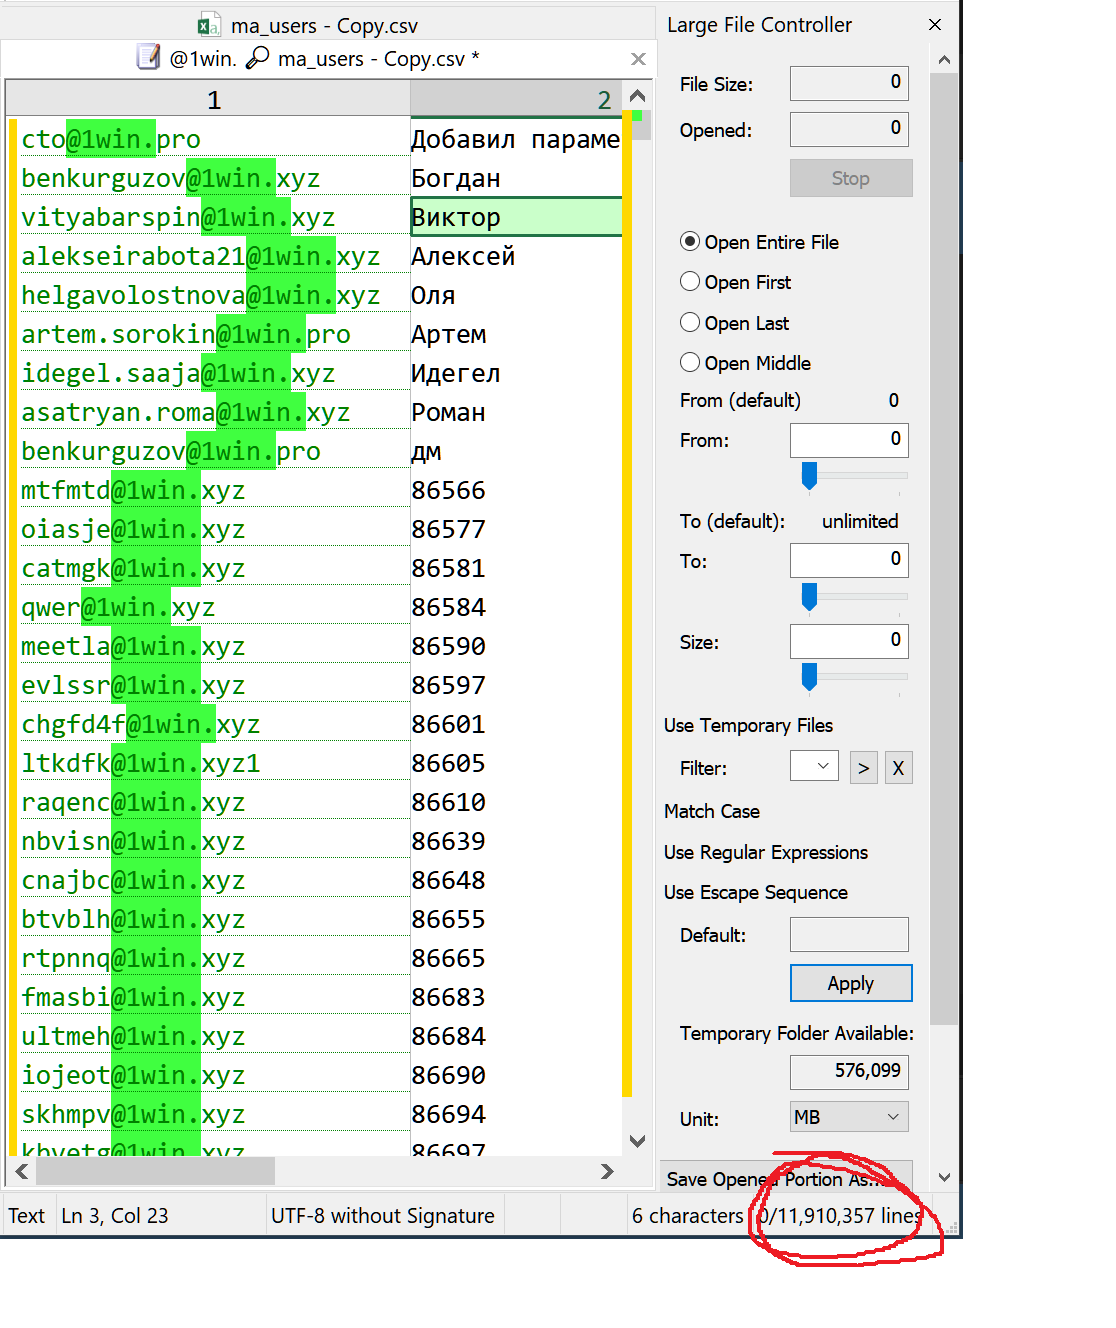Click the cell containing Богдан

(516, 178)
